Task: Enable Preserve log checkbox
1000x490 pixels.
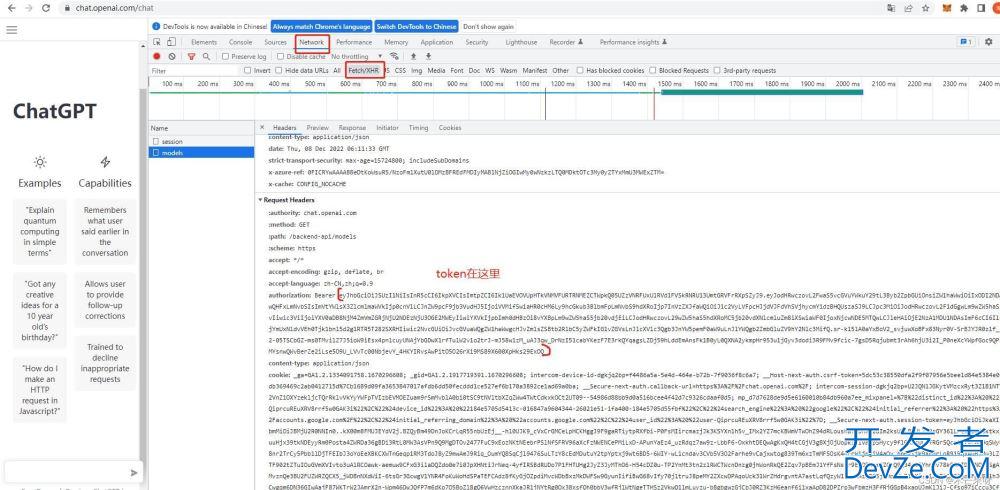Action: 226,56
